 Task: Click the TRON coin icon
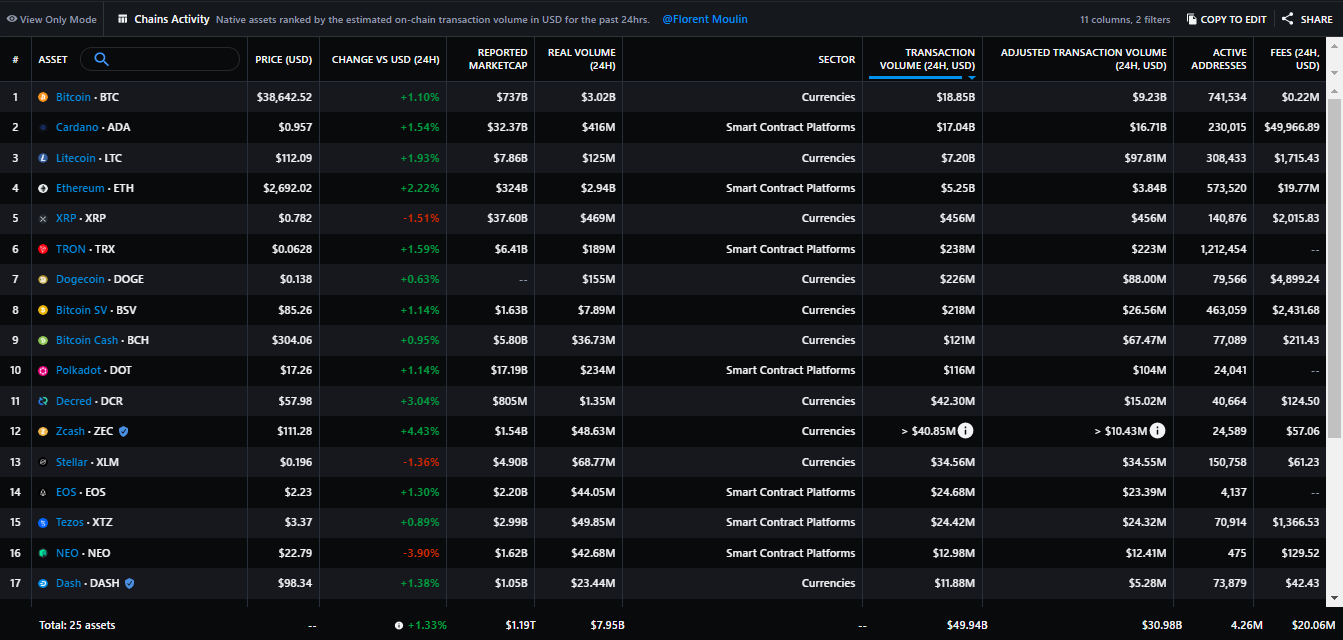(x=43, y=249)
